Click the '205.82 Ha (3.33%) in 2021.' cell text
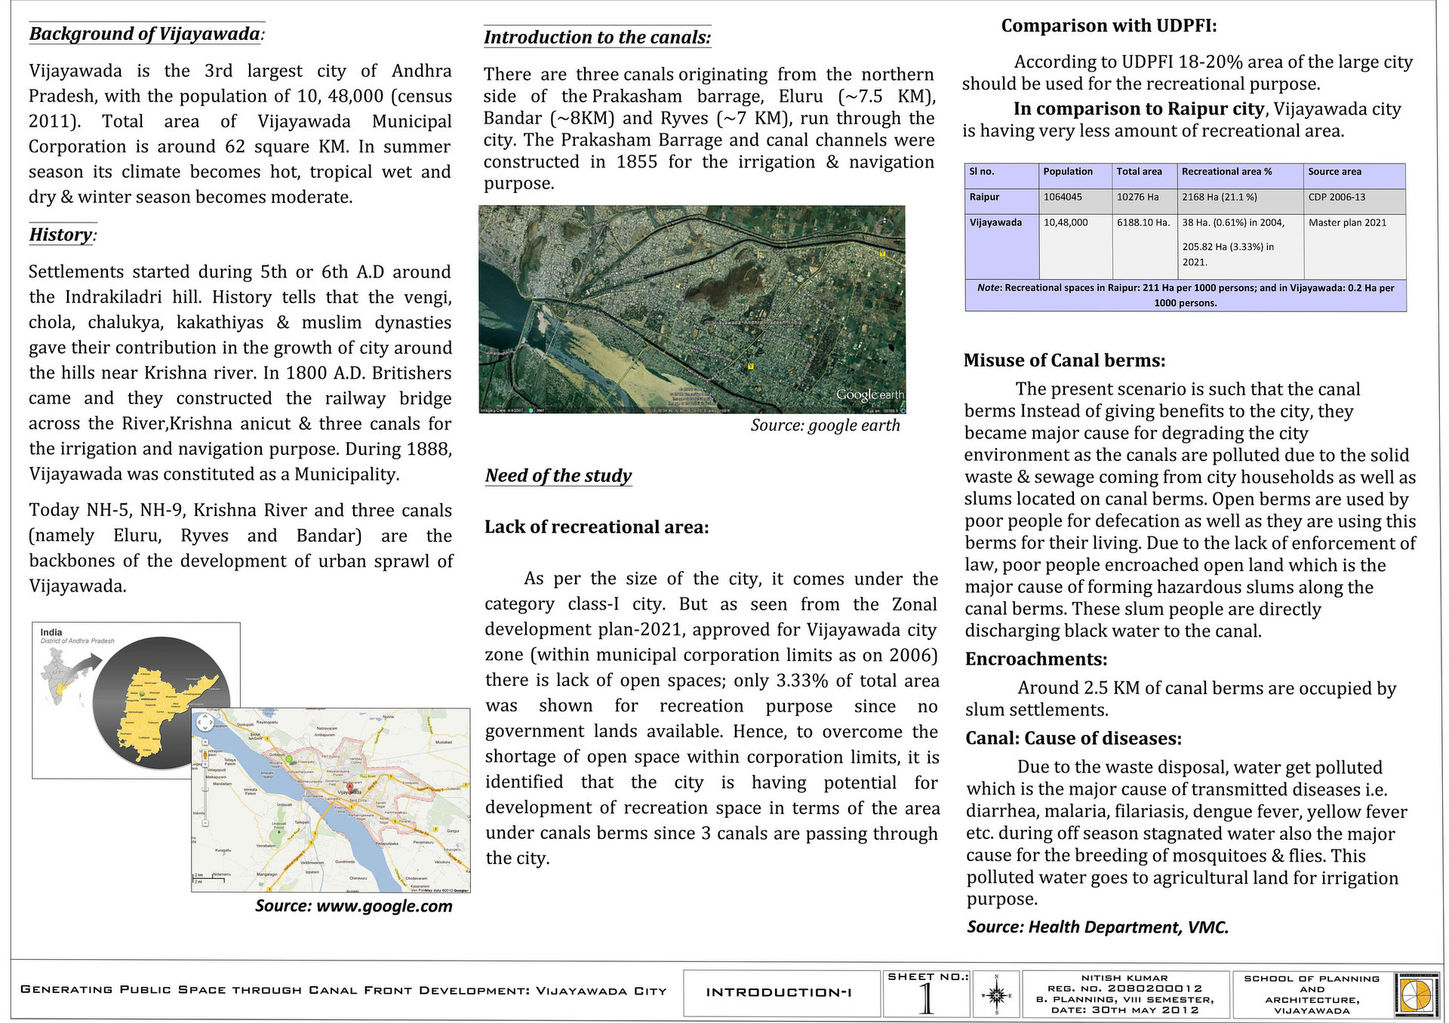 click(1228, 254)
